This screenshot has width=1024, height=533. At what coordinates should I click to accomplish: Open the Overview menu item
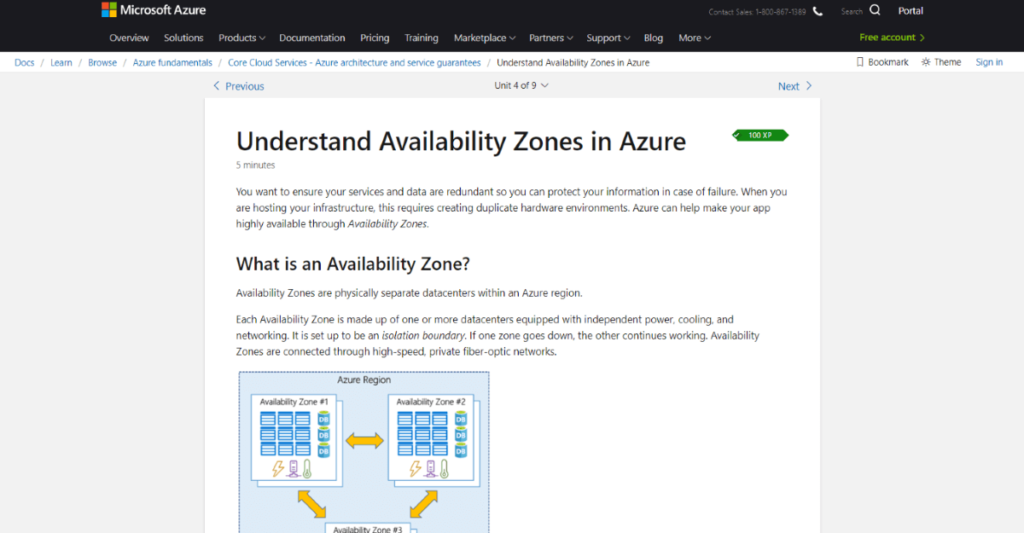pos(129,38)
